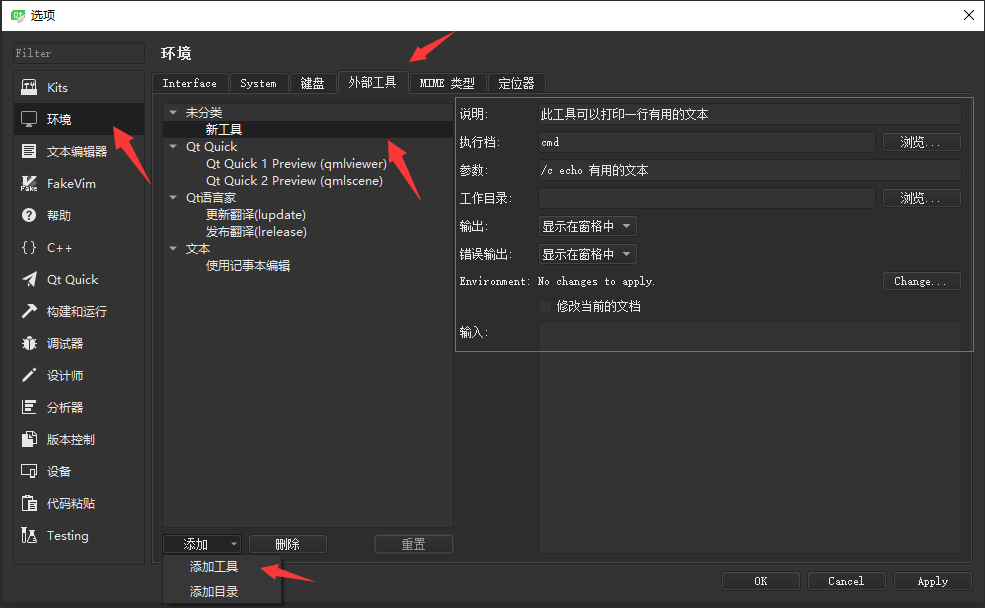Switch to the MIME 类型 tab
985x608 pixels.
447,83
